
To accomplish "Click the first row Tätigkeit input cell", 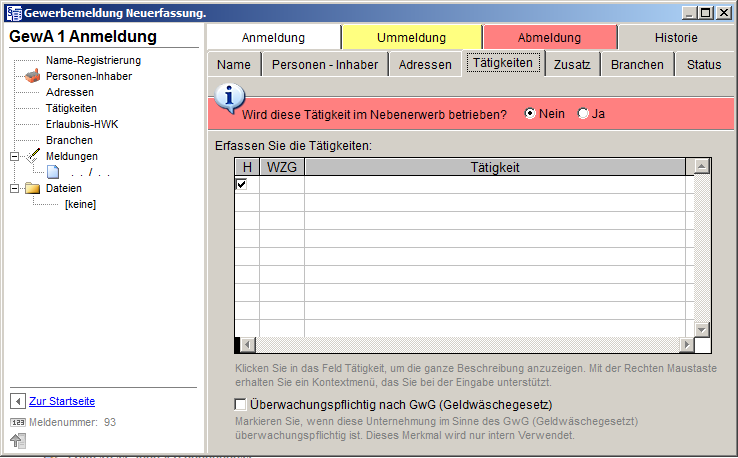I will click(x=494, y=185).
